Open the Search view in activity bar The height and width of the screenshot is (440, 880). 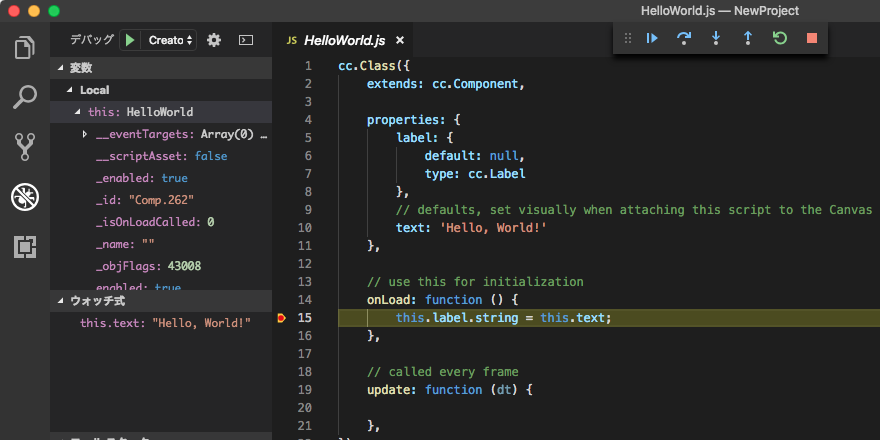click(x=25, y=97)
